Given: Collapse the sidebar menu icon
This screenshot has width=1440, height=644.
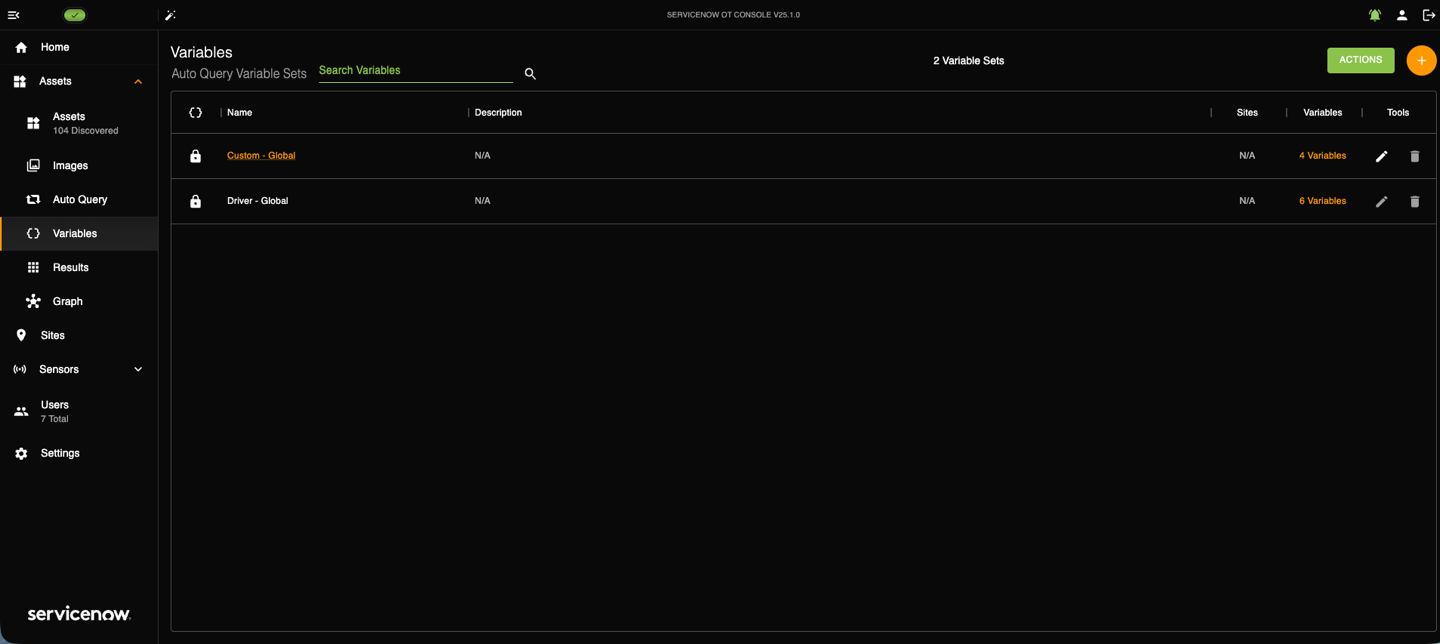Looking at the screenshot, I should pos(14,15).
